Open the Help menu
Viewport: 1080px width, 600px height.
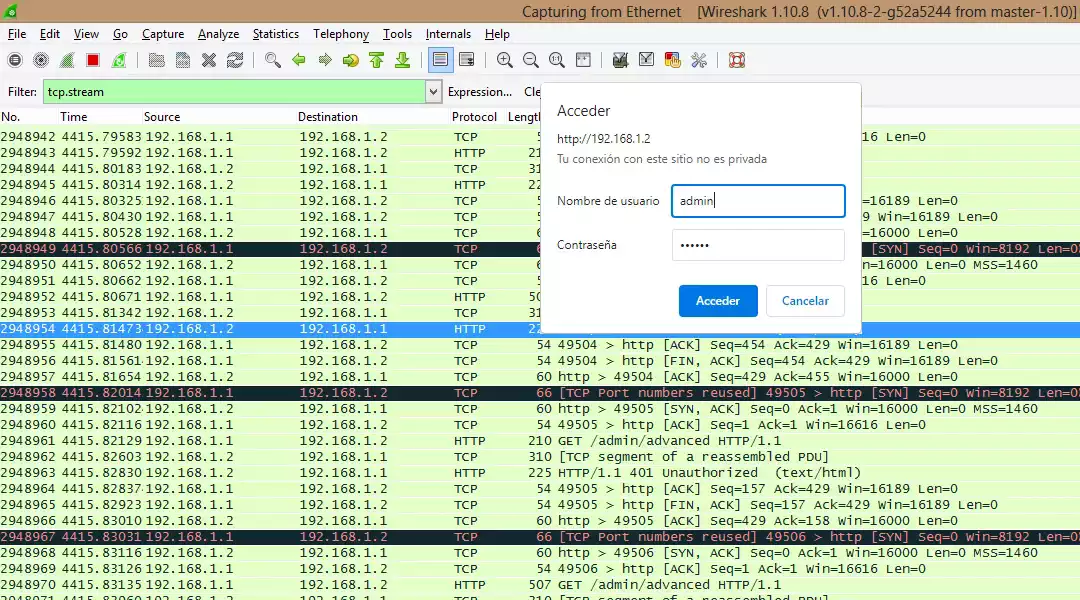[497, 34]
